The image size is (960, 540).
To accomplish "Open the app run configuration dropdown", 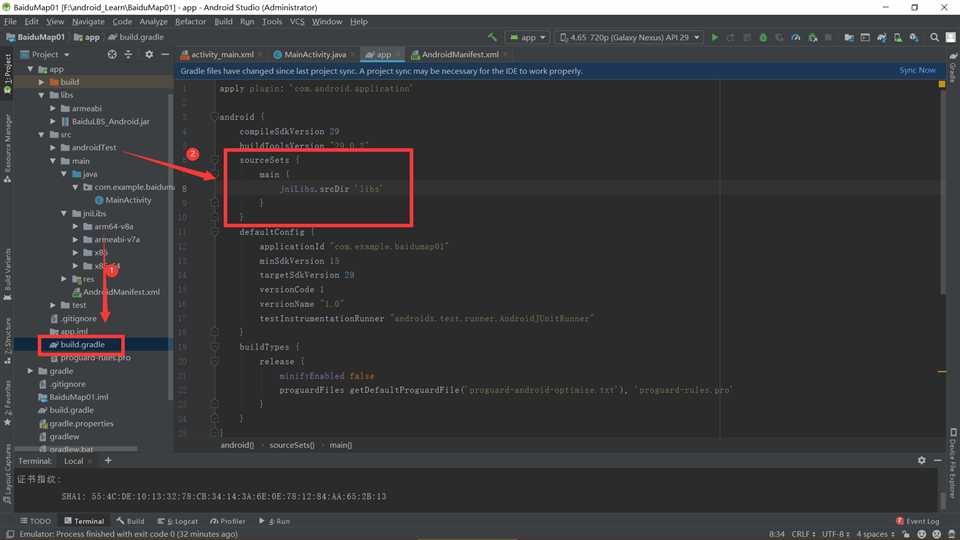I will tap(527, 37).
